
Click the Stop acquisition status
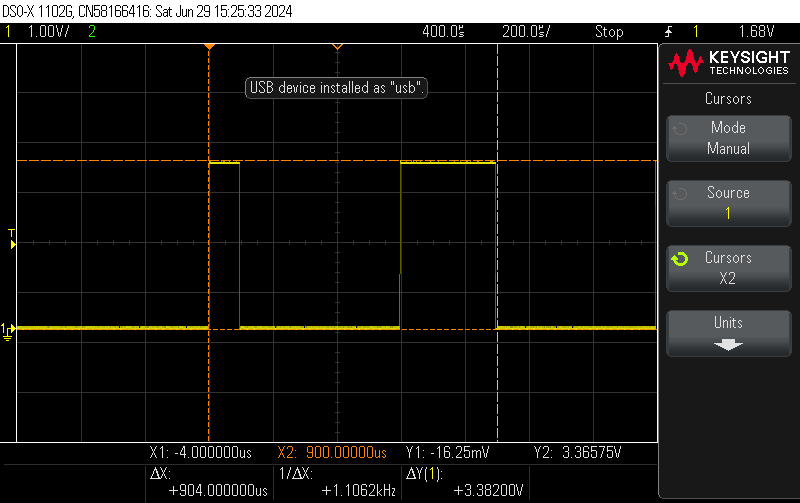coord(609,32)
